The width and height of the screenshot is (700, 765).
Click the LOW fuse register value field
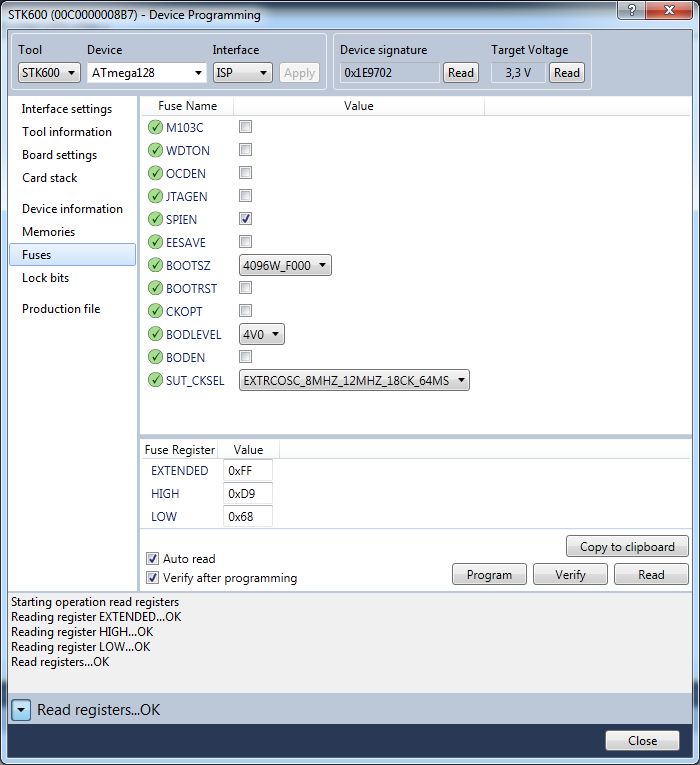tap(248, 516)
